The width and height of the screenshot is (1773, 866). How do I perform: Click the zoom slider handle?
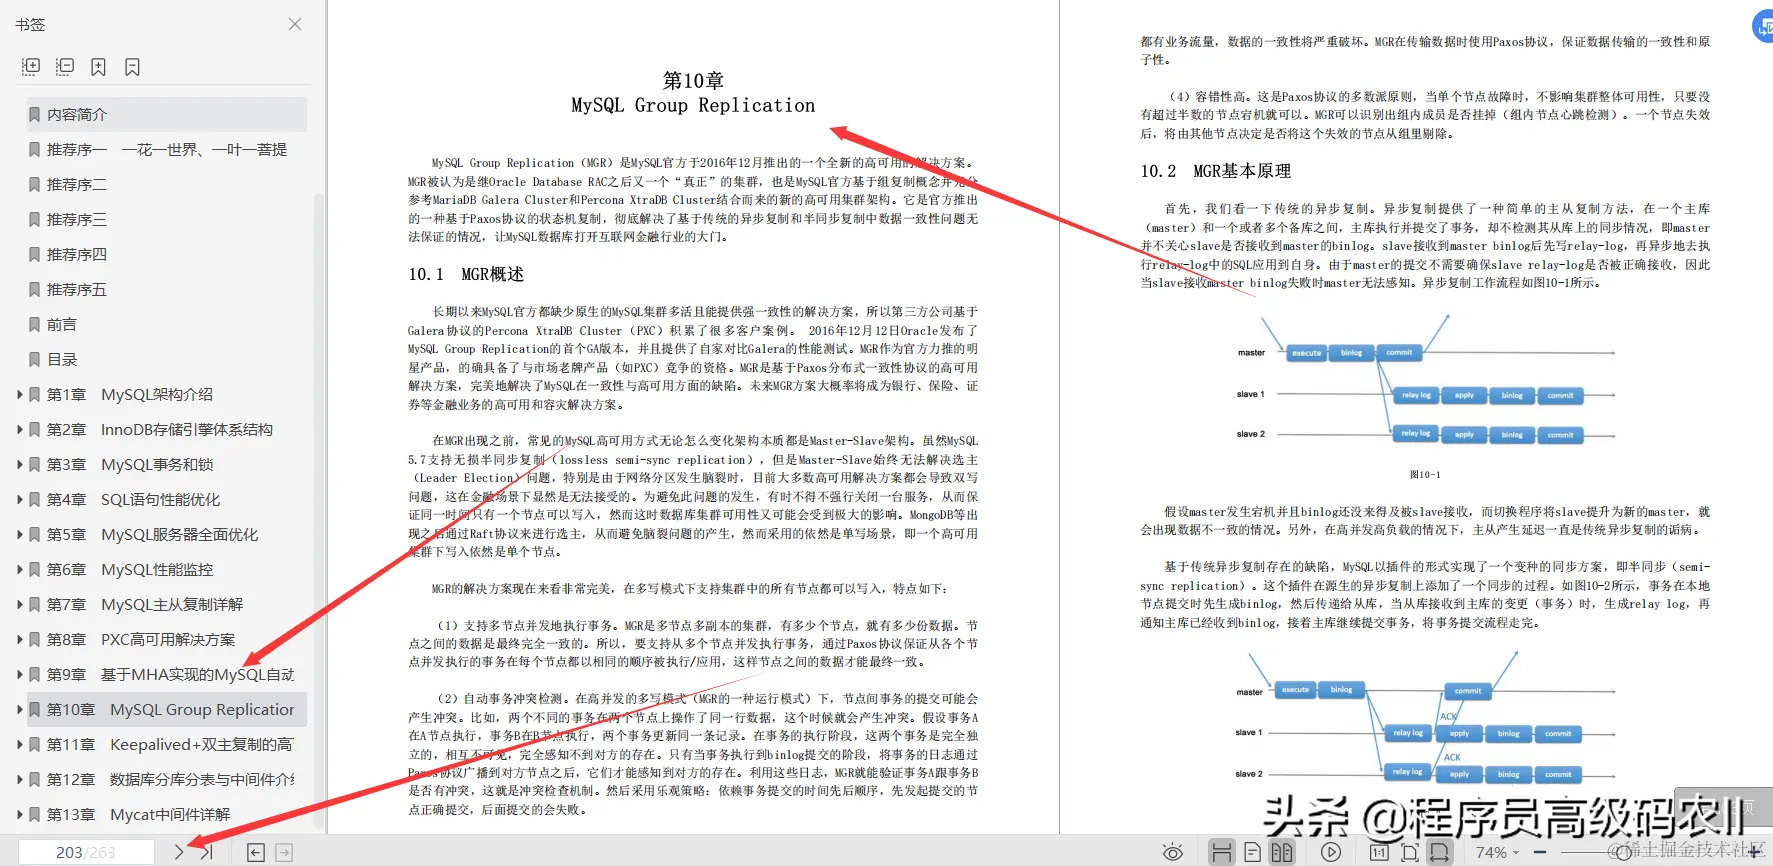(1624, 852)
